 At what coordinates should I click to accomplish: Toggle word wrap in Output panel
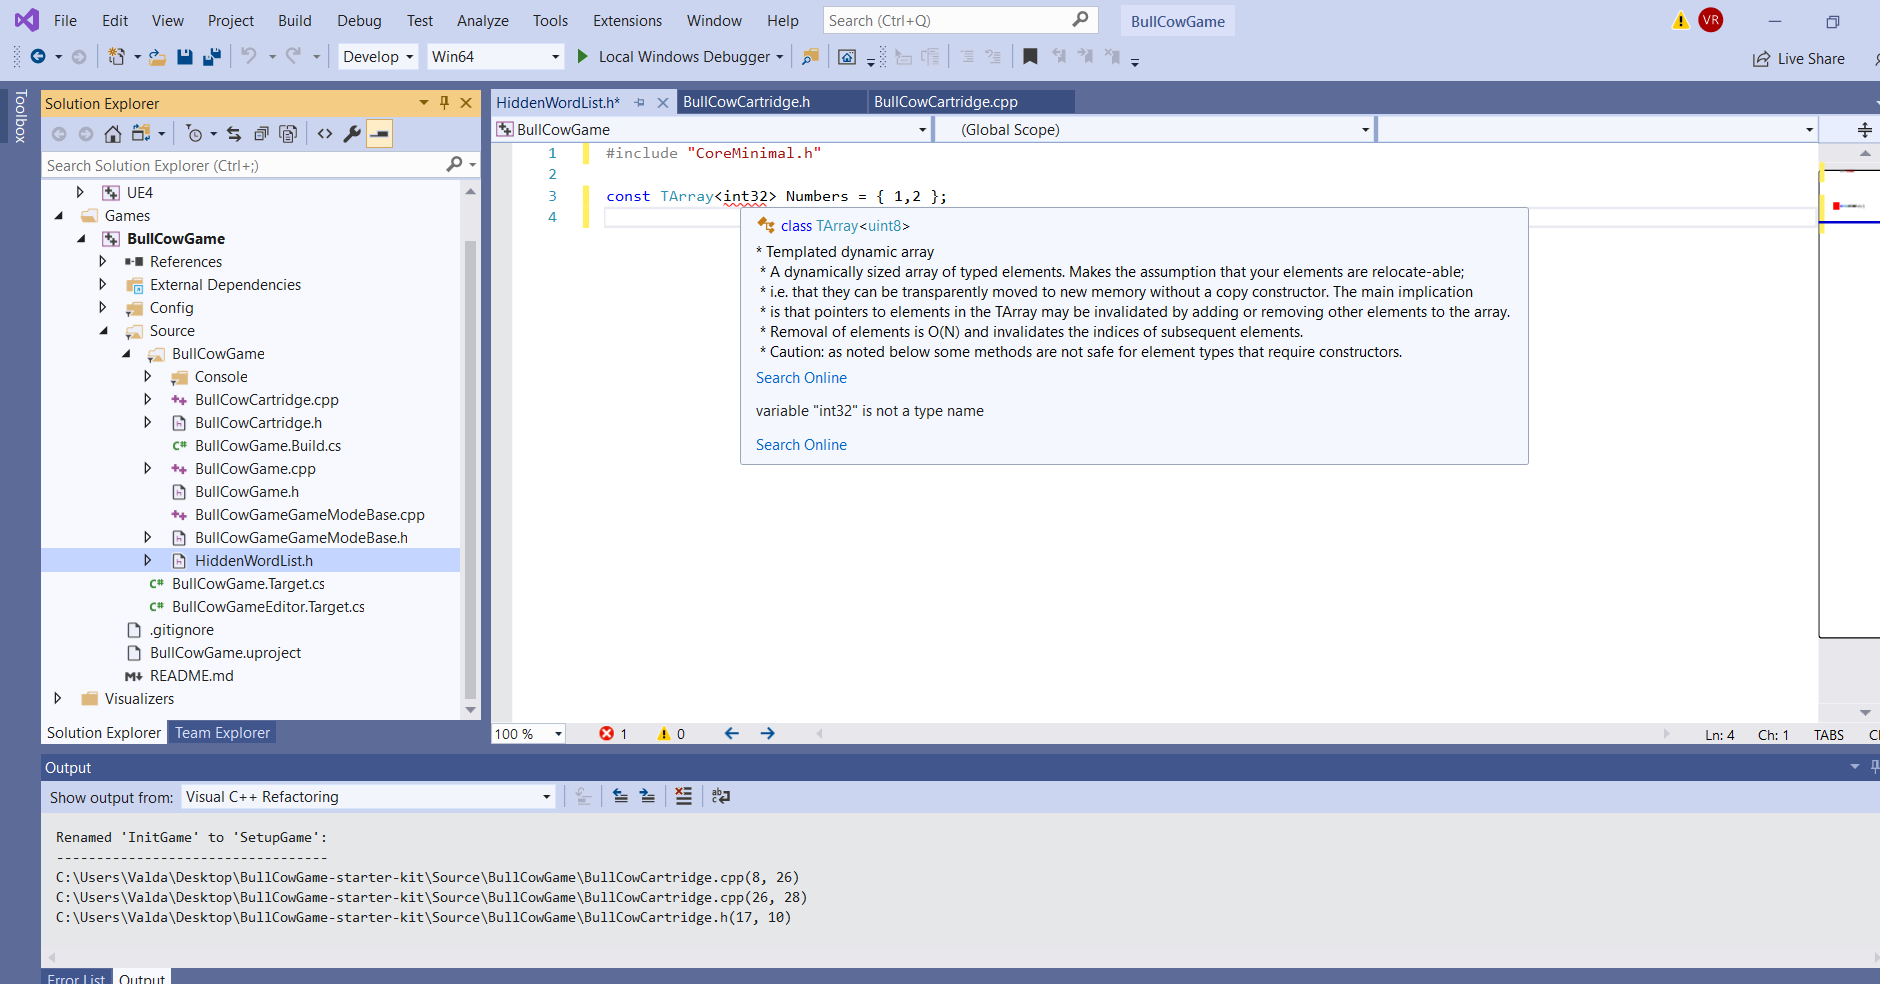pos(721,797)
